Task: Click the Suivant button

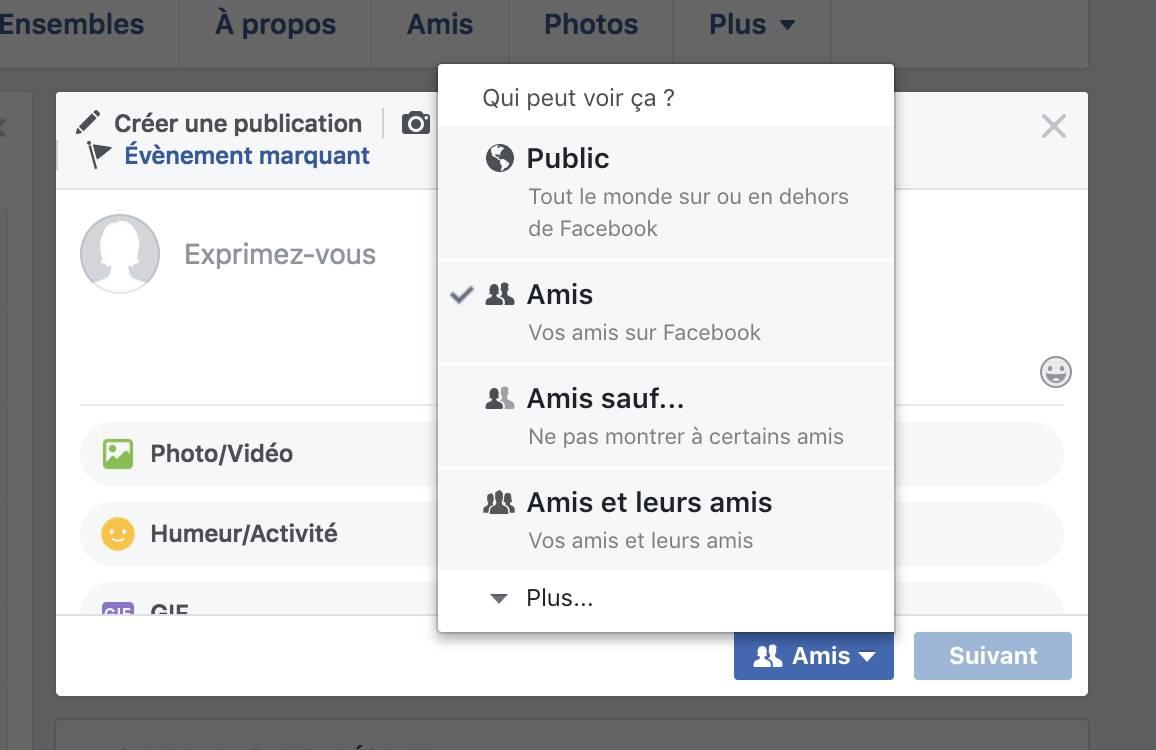Action: pyautogui.click(x=992, y=656)
